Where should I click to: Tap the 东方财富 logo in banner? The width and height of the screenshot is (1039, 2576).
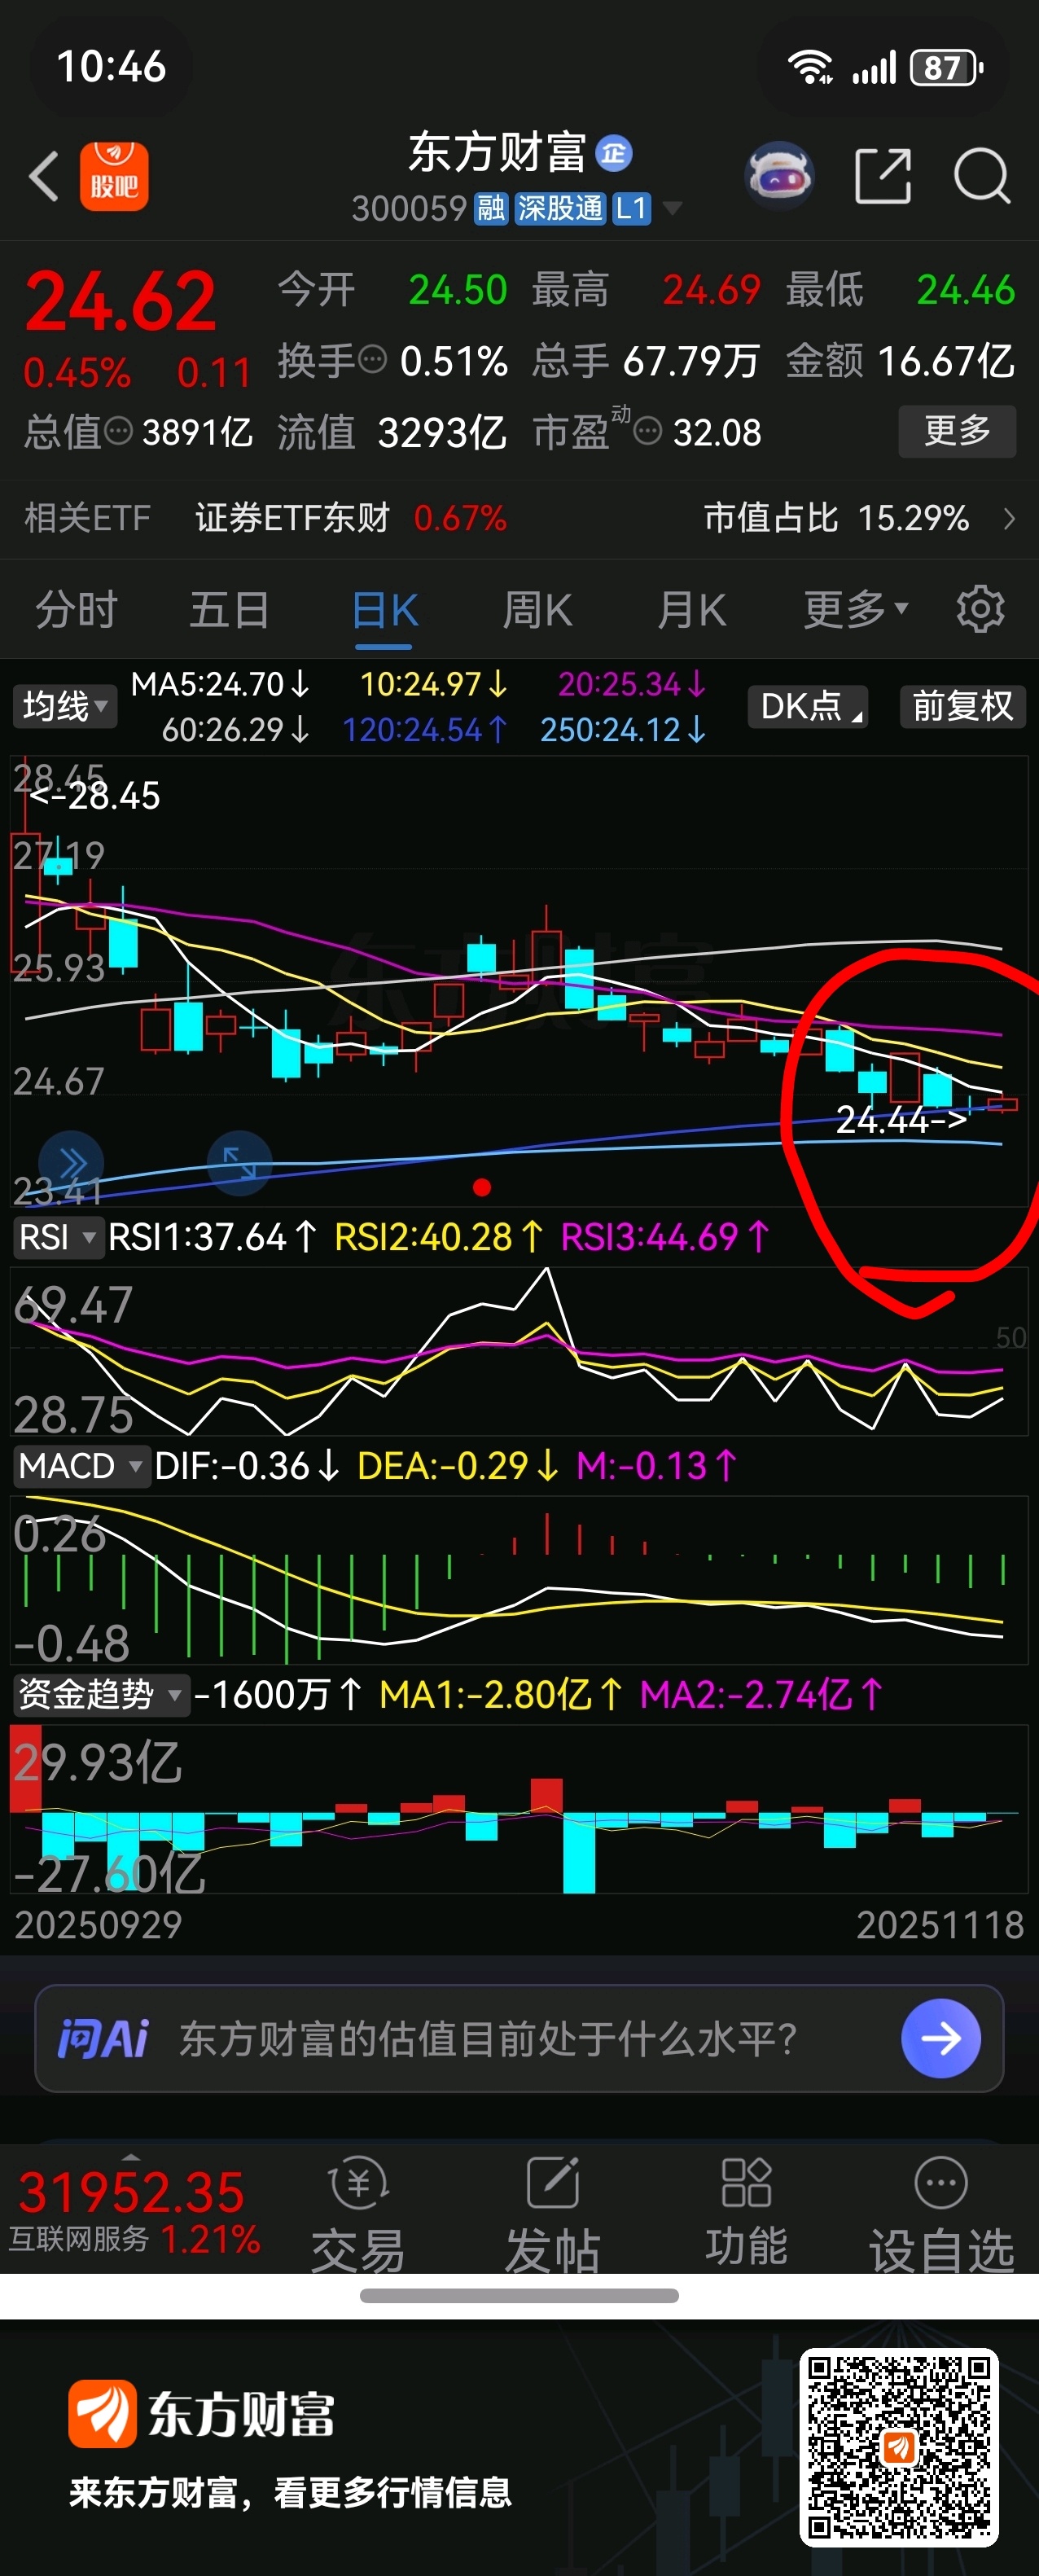[x=201, y=2414]
